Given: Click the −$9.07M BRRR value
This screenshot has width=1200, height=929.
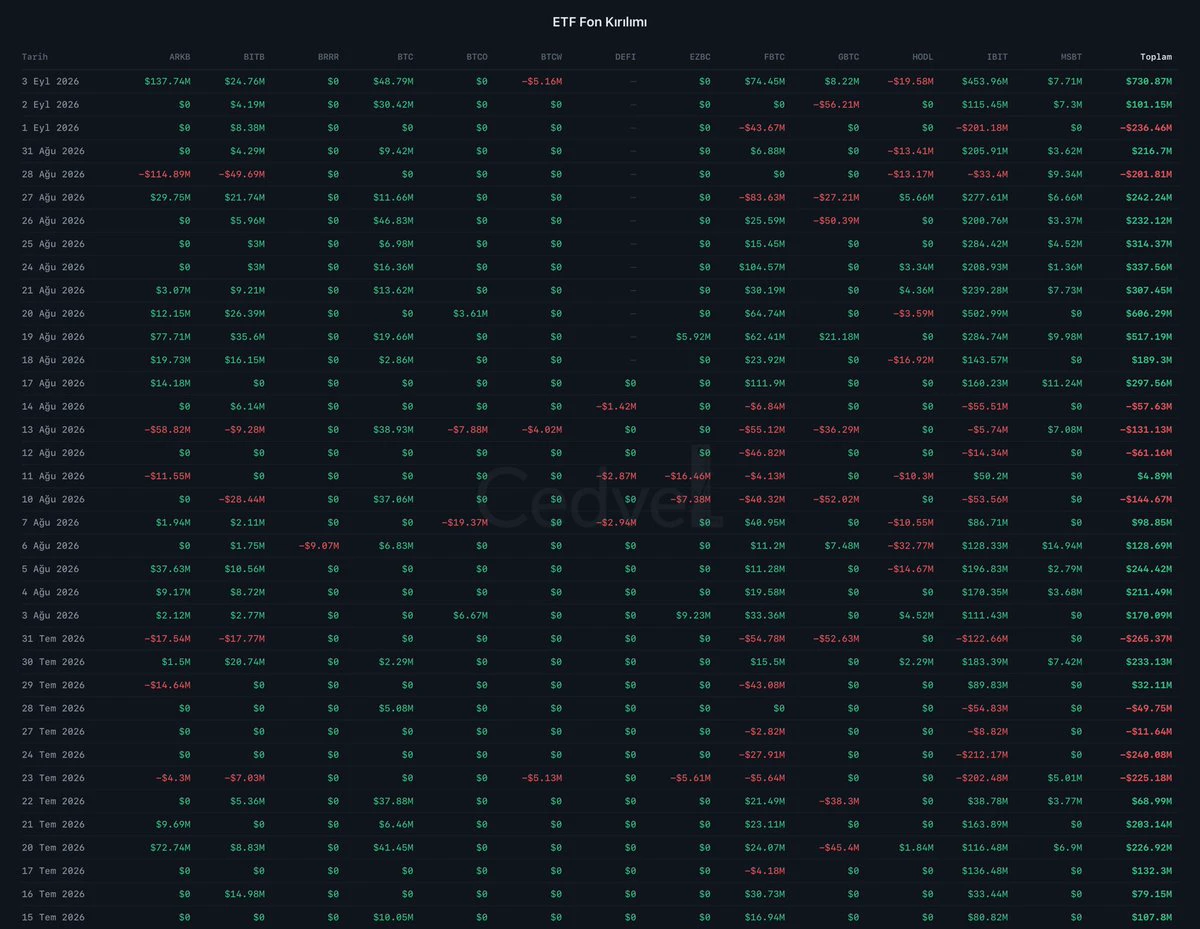Looking at the screenshot, I should [x=319, y=545].
